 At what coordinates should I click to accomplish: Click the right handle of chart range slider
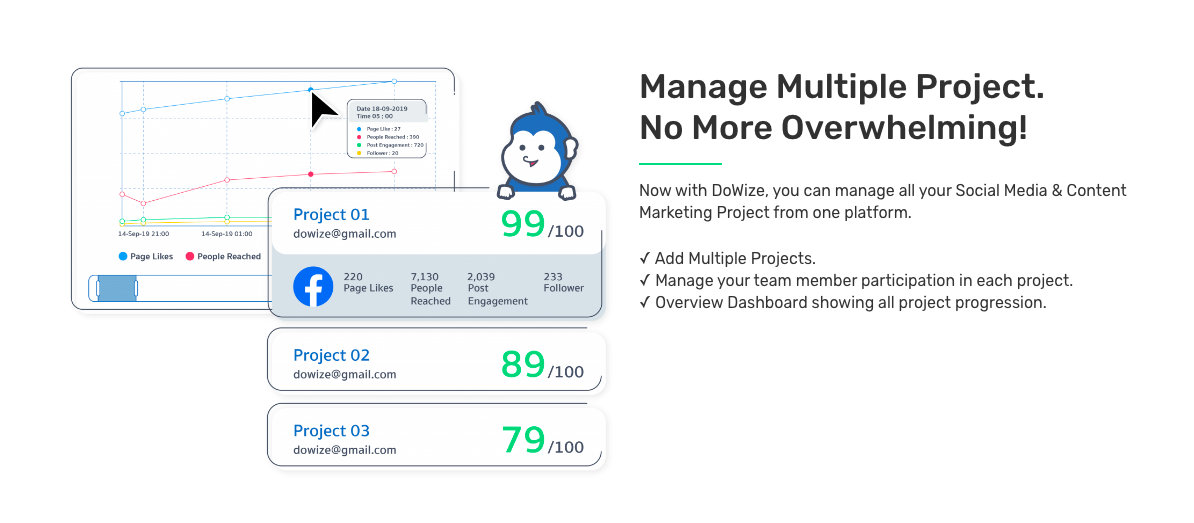[137, 289]
